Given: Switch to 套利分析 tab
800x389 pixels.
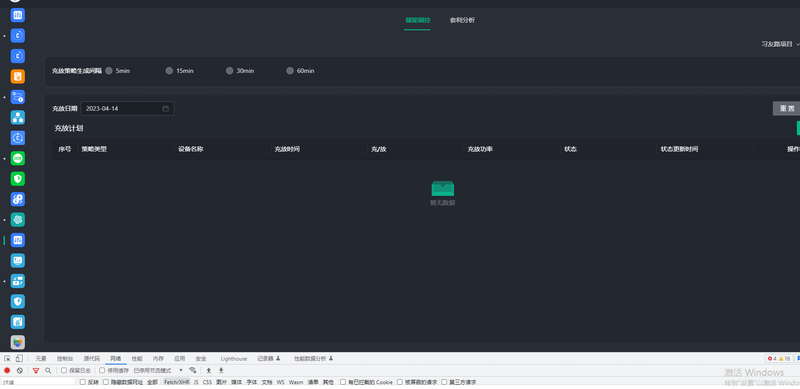Looking at the screenshot, I should [462, 20].
